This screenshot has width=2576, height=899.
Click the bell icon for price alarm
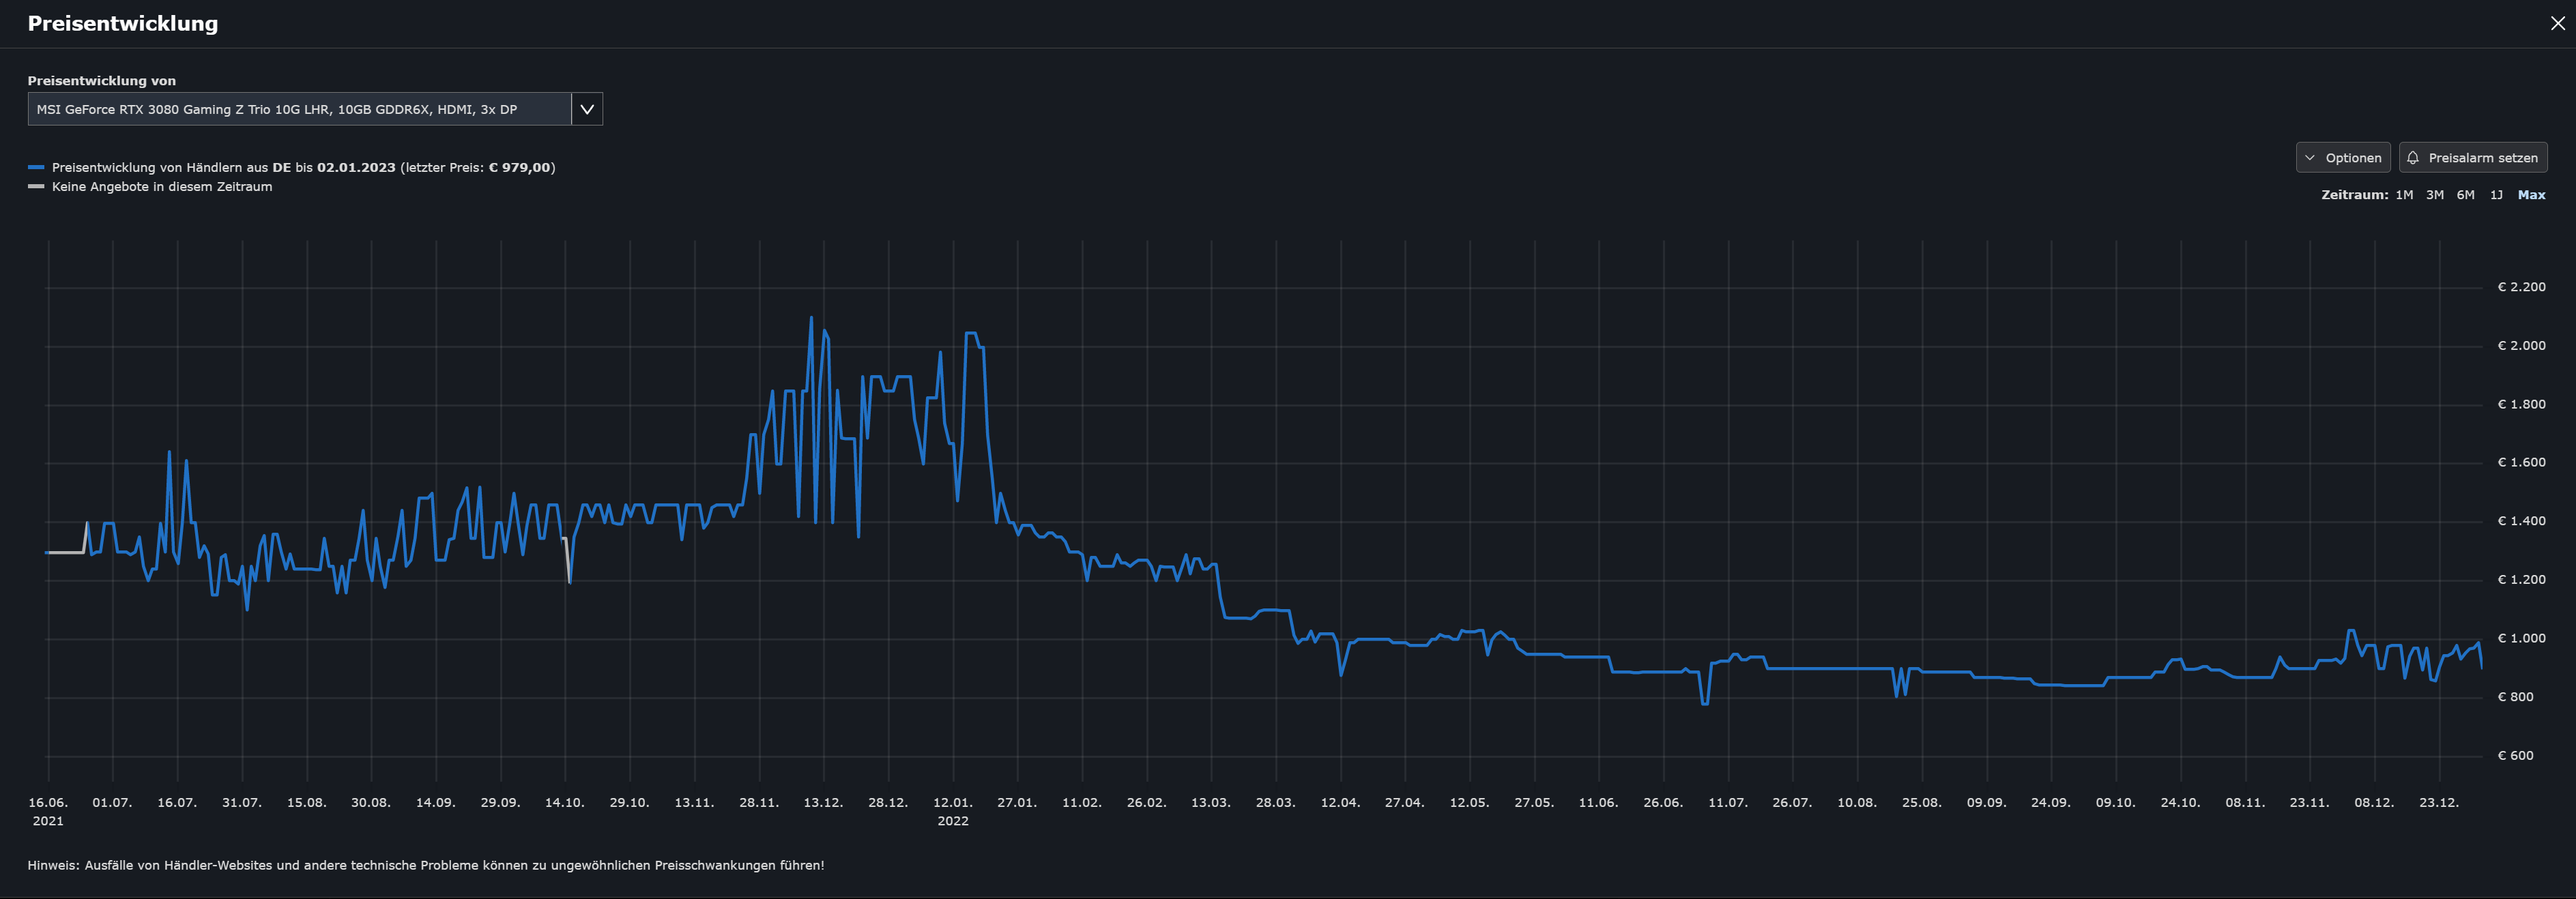[x=2412, y=158]
